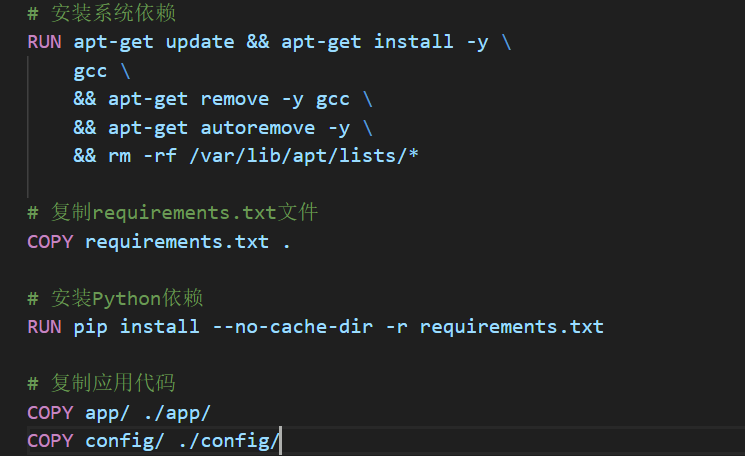Click the 'apt-get autoremove -y' line

coord(223,128)
